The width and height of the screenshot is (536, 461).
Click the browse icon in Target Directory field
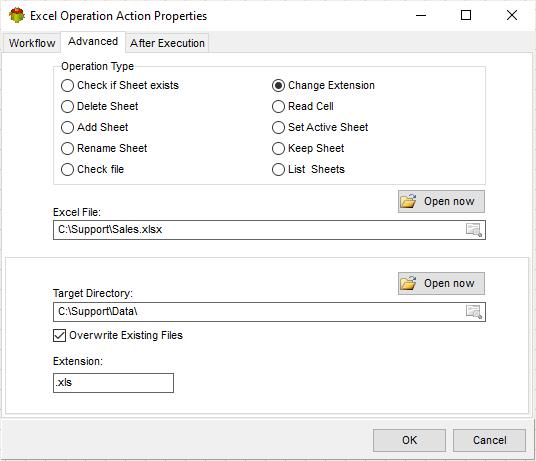point(474,312)
